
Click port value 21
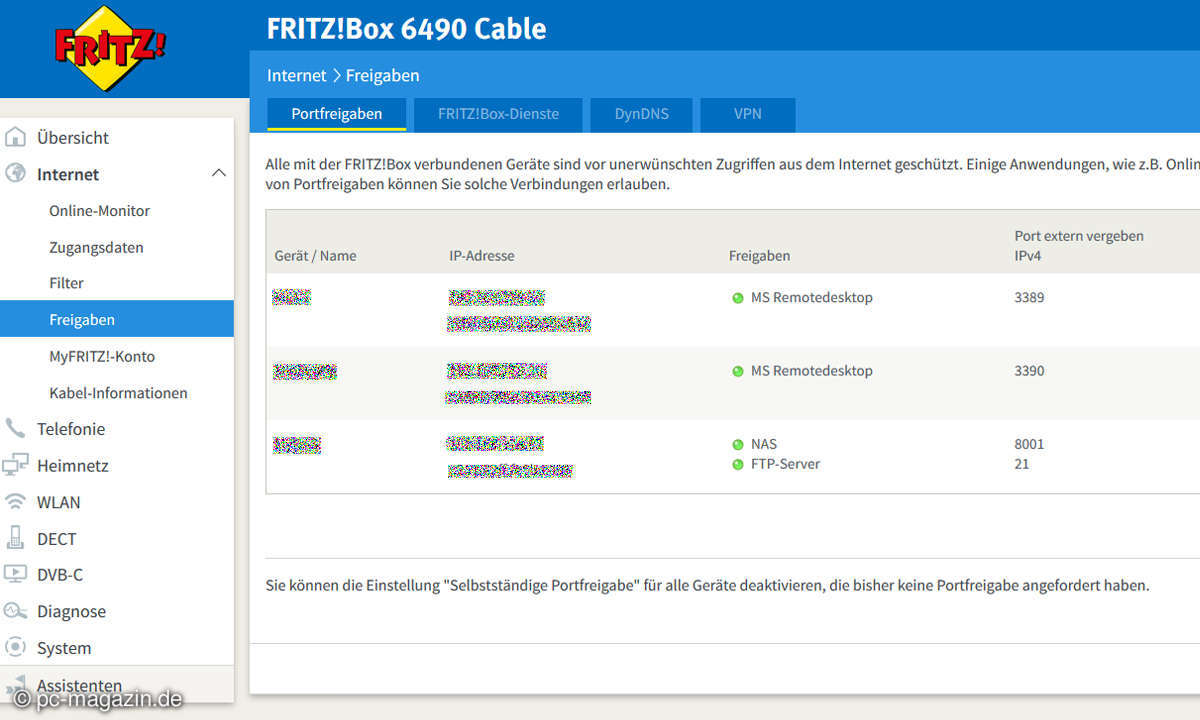point(1021,463)
